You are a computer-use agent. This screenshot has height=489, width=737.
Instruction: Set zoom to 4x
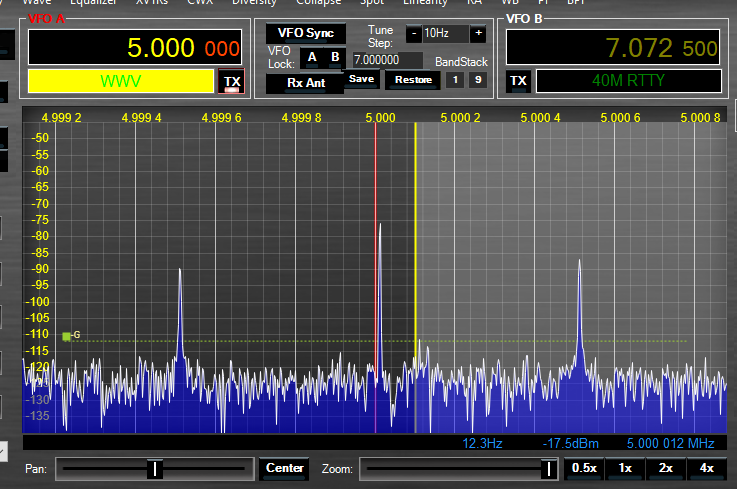[x=706, y=468]
